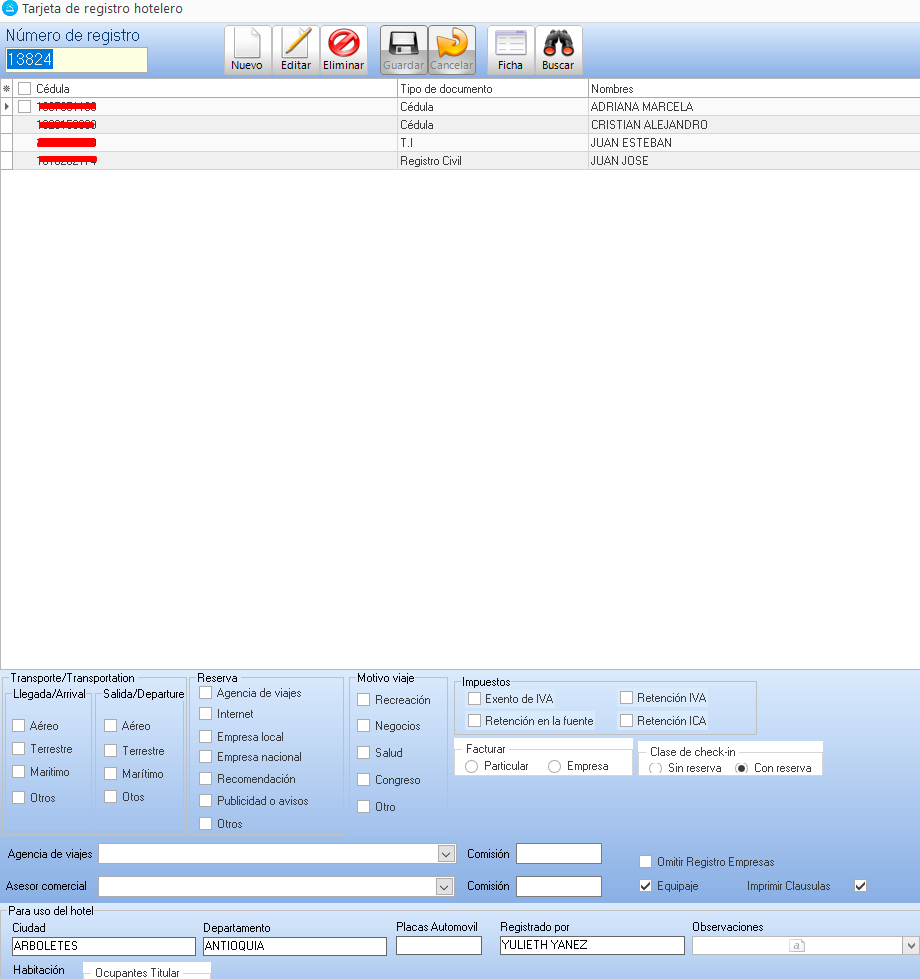Open the Asesor comercial dropdown
The image size is (920, 979).
(x=446, y=886)
